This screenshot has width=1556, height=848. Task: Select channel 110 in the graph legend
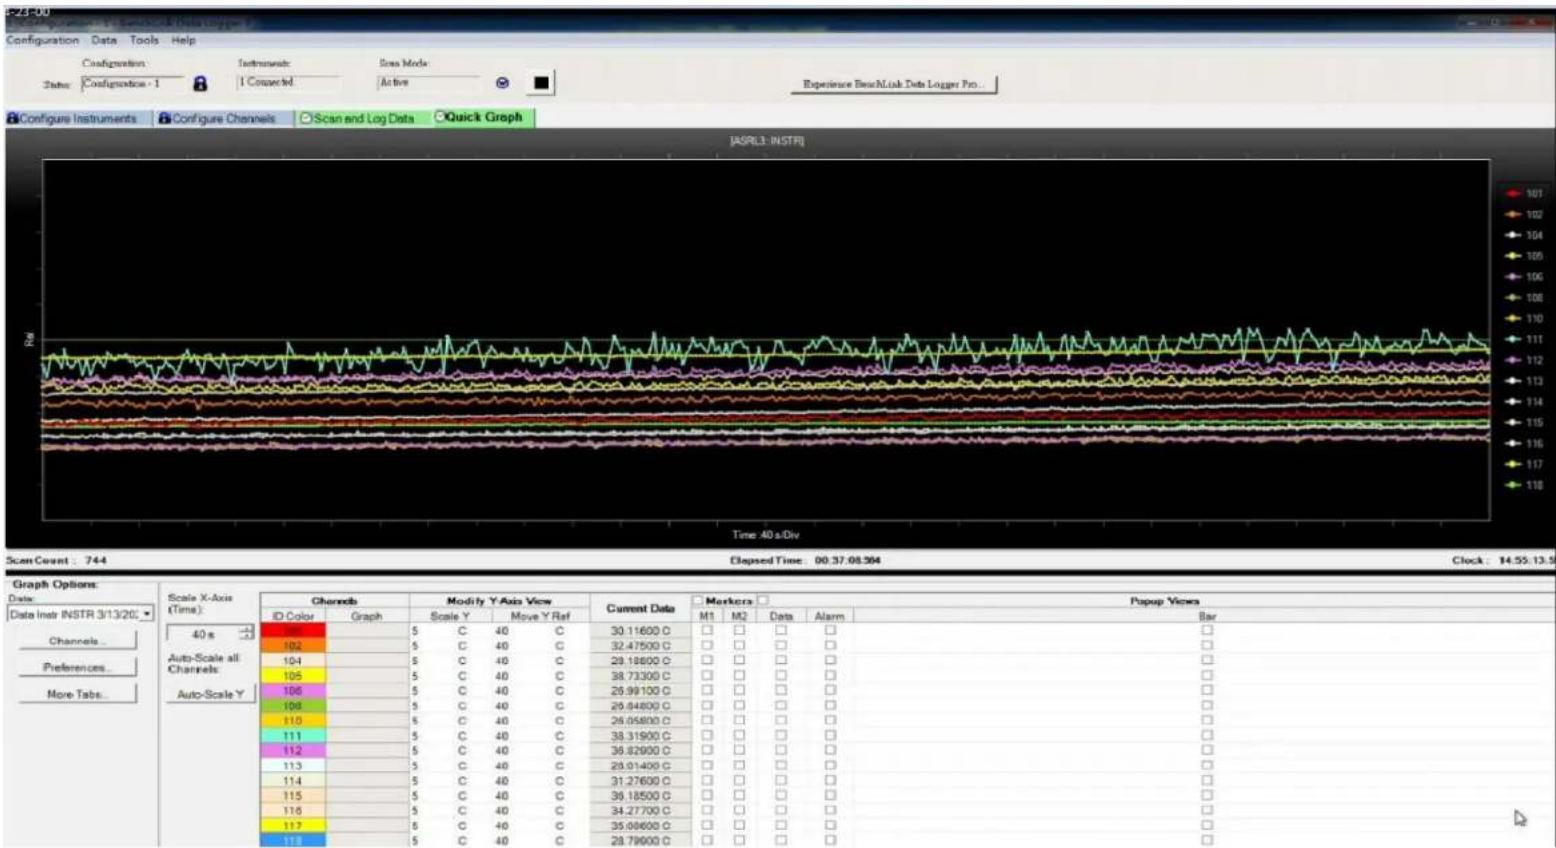coord(1525,318)
